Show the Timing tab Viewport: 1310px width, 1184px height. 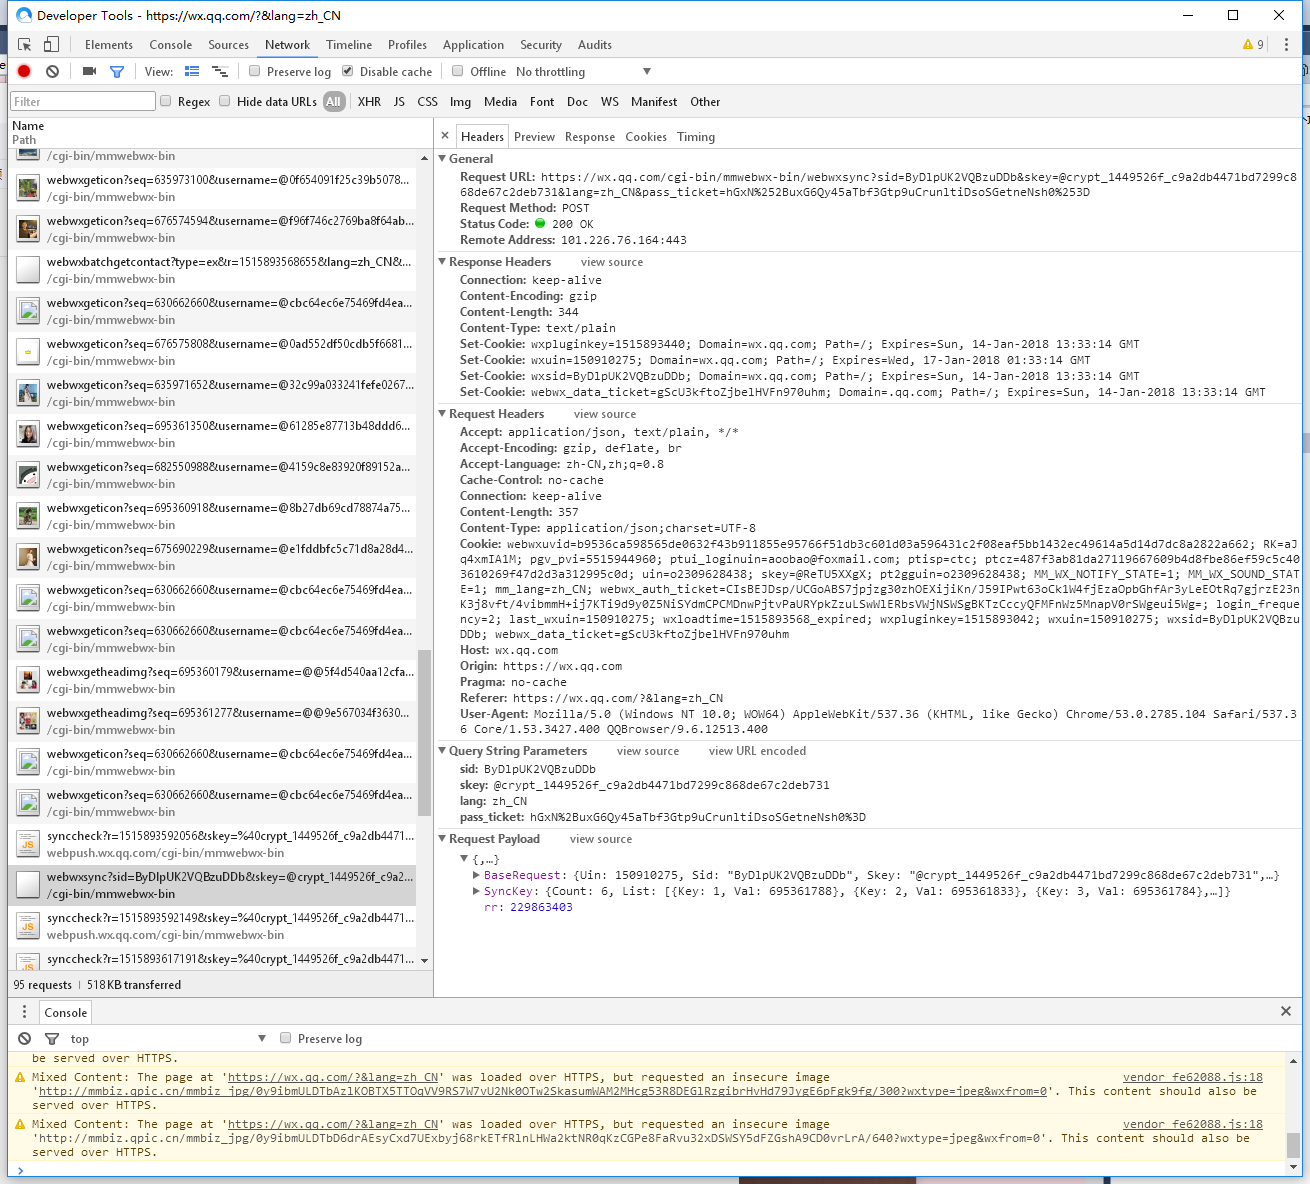pyautogui.click(x=696, y=137)
